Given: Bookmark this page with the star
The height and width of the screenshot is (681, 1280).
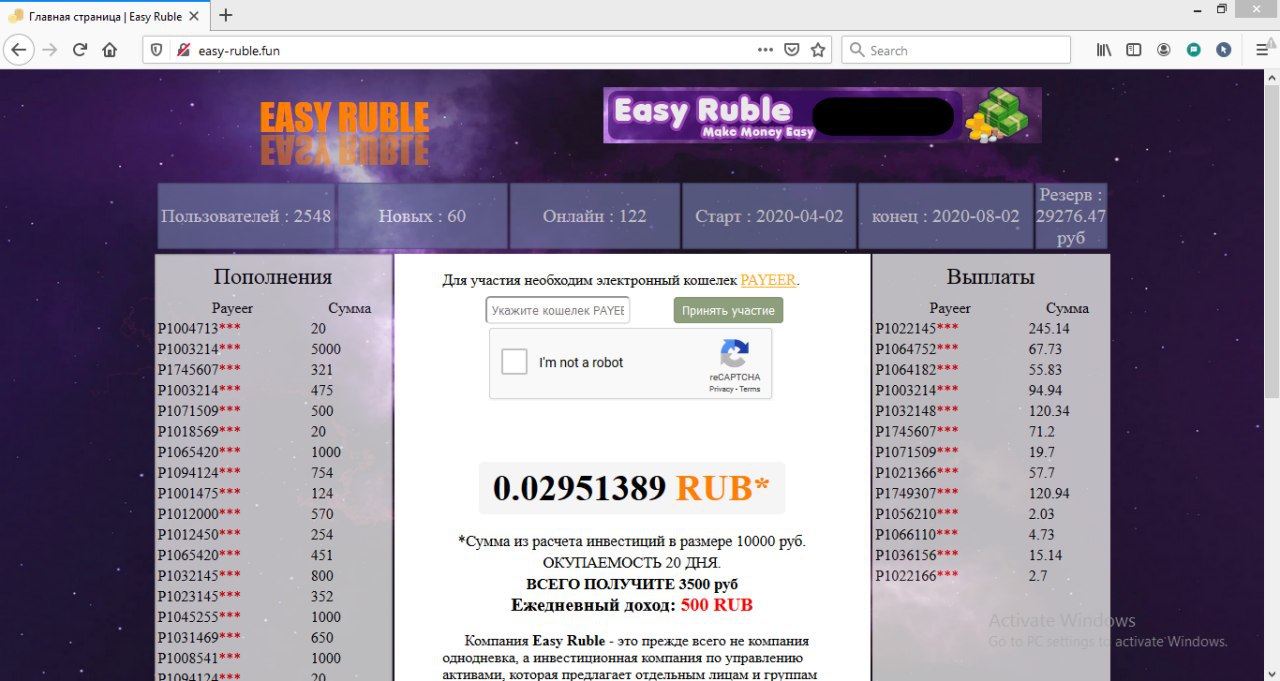Looking at the screenshot, I should tap(818, 50).
